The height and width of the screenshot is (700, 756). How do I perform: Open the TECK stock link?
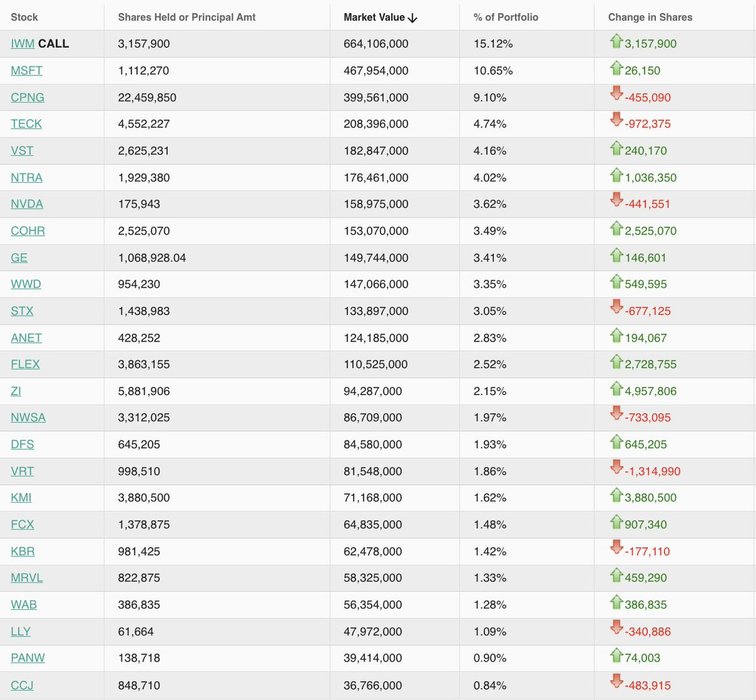[26, 124]
